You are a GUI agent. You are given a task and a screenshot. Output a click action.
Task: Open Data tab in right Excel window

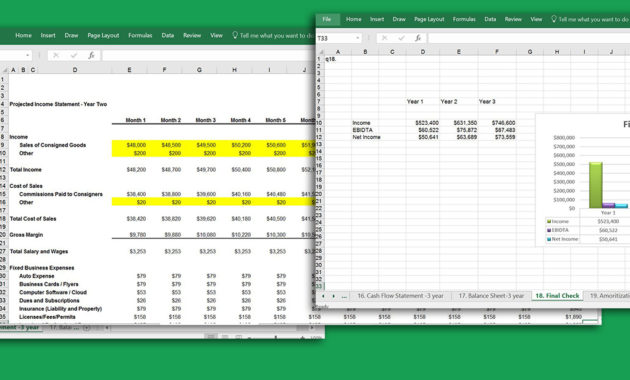(x=490, y=19)
